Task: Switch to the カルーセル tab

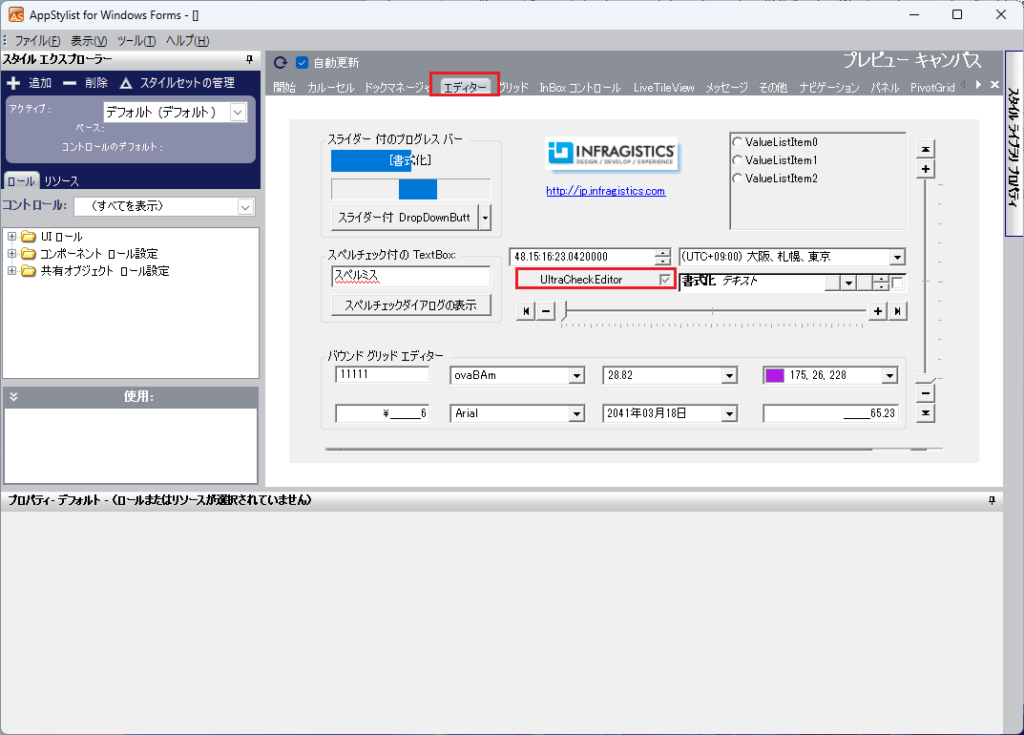Action: pyautogui.click(x=330, y=88)
